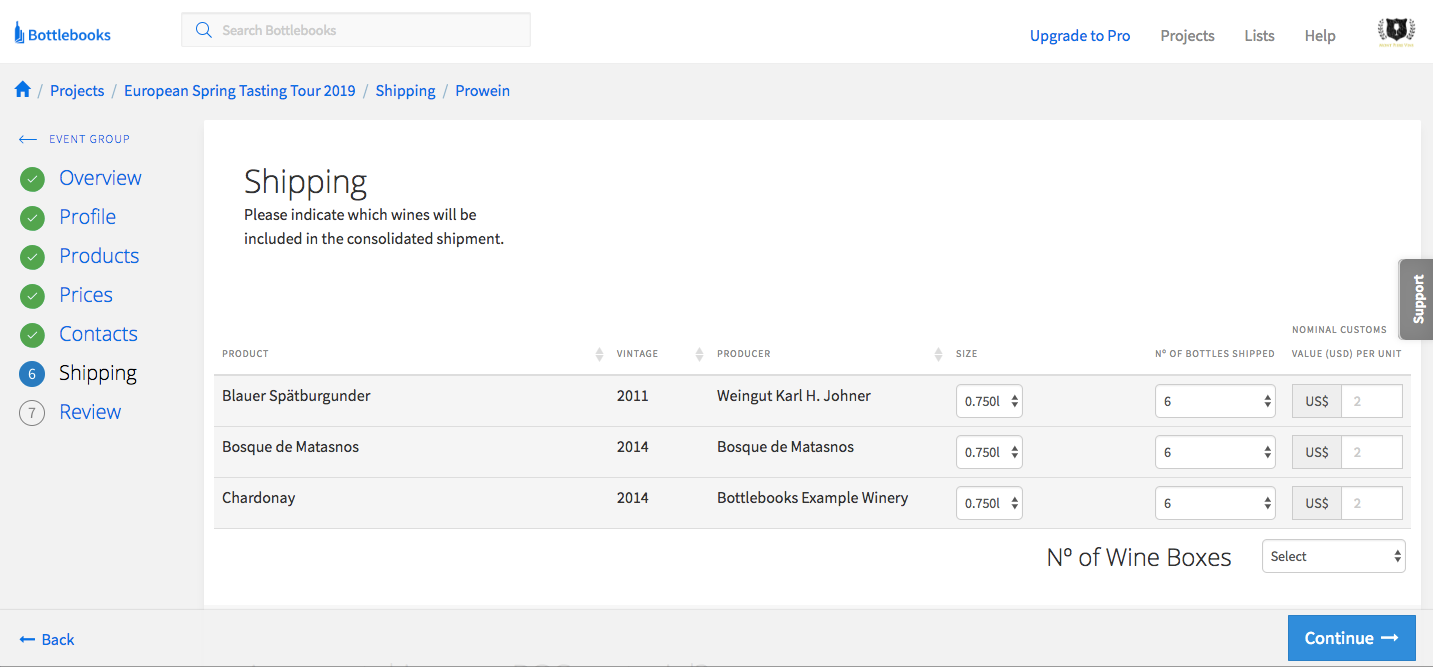Screen dimensions: 1433x667
Task: Select the Shipping step in sidebar
Action: [98, 373]
